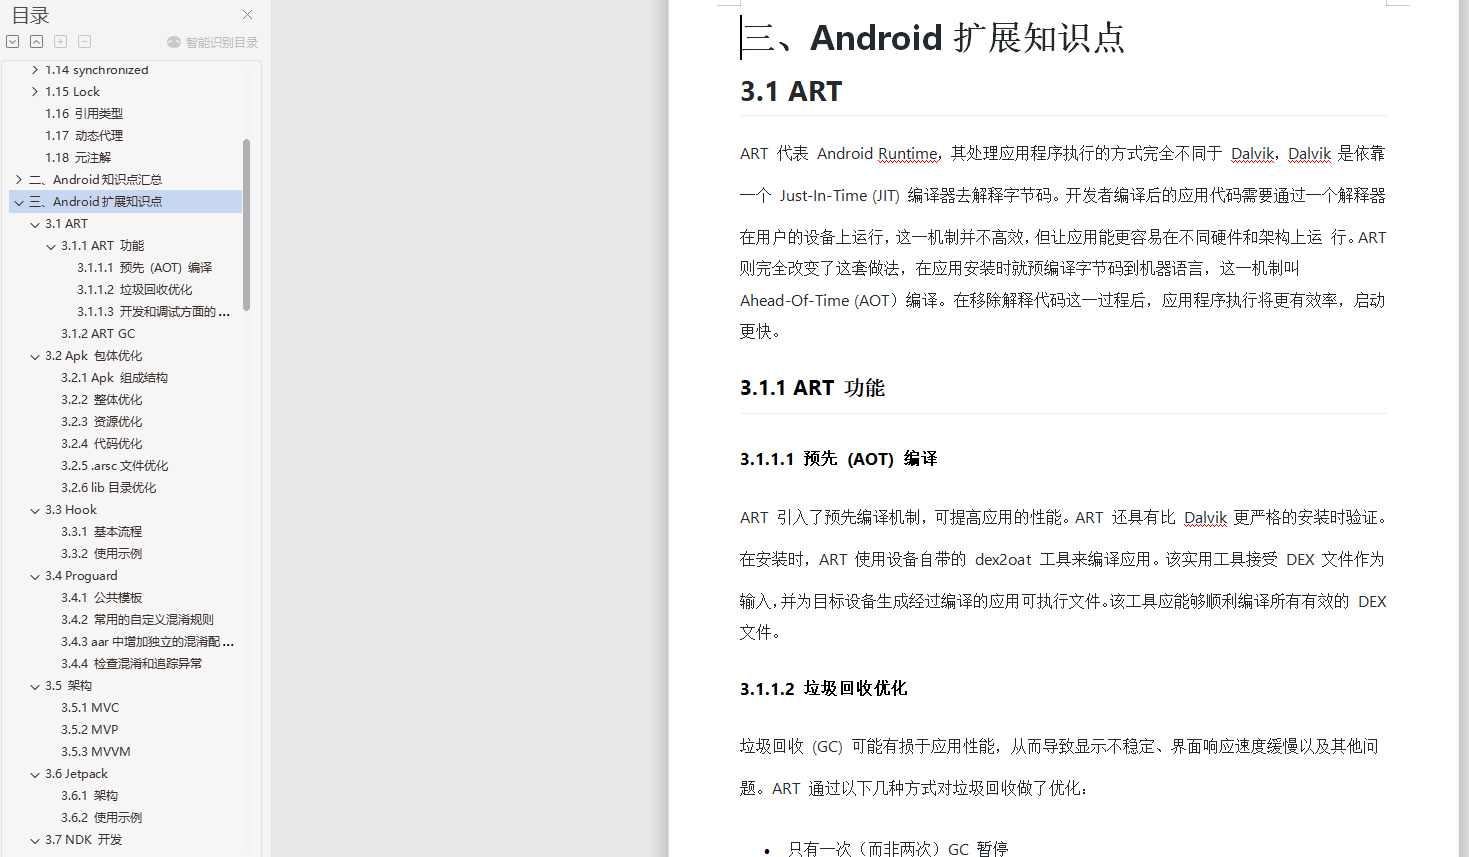Open 3.1.1.3 开发和调试方面的 entry

tap(153, 312)
